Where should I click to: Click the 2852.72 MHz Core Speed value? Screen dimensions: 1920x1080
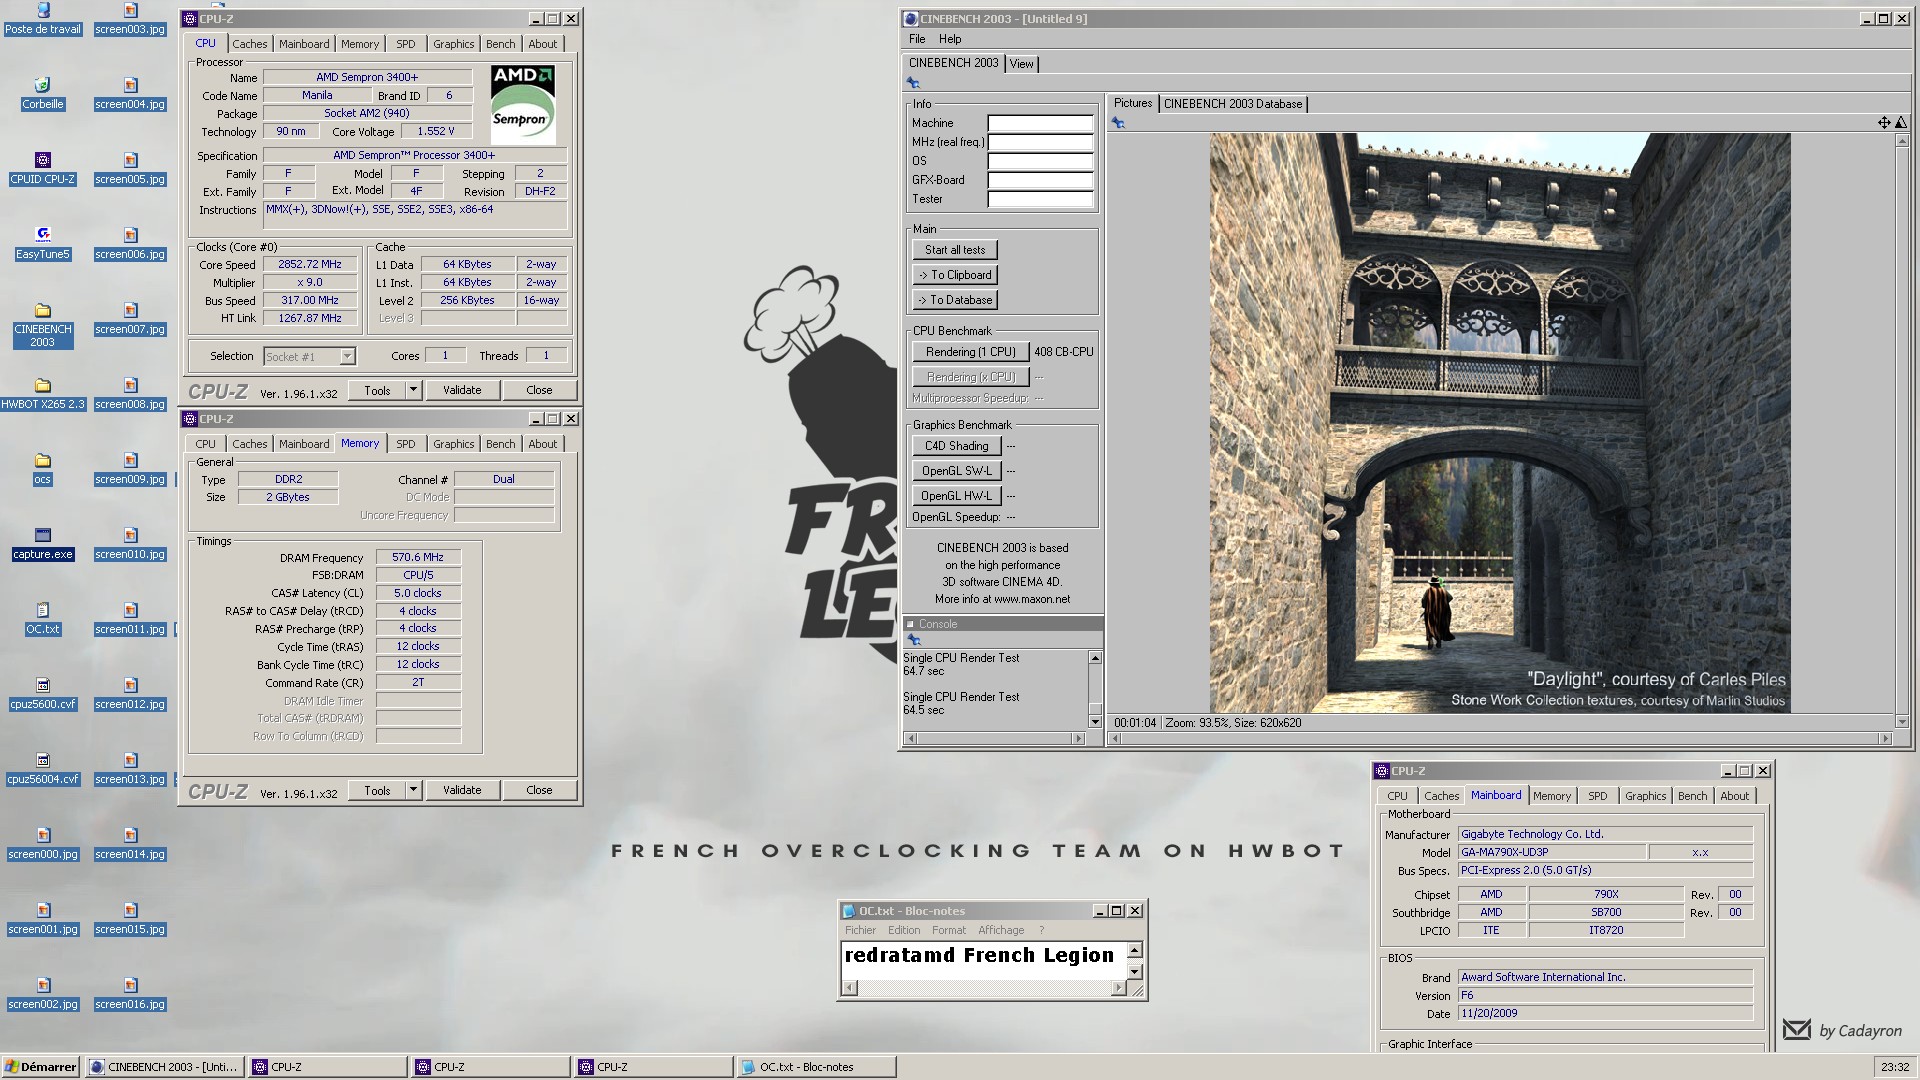click(x=310, y=265)
